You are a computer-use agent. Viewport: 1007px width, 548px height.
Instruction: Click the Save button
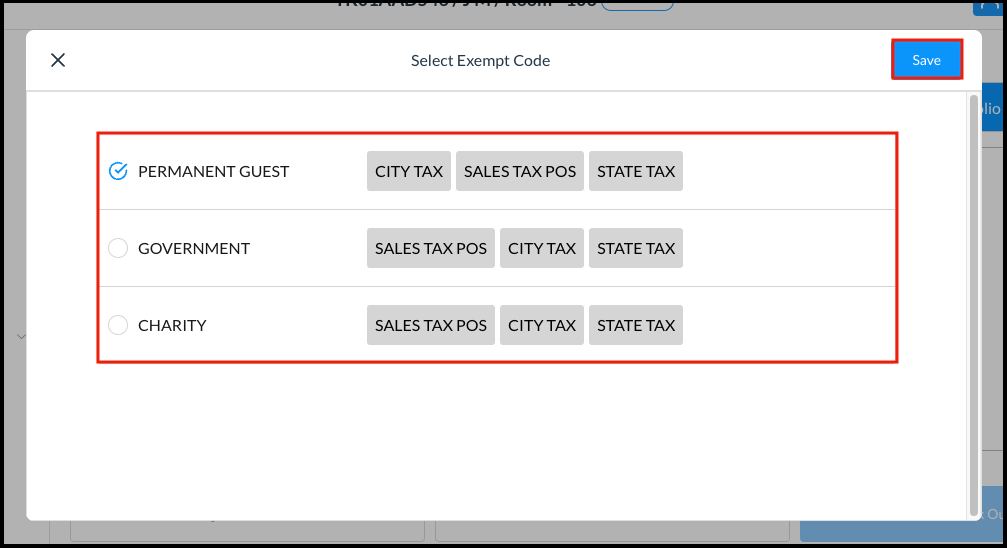tap(926, 60)
